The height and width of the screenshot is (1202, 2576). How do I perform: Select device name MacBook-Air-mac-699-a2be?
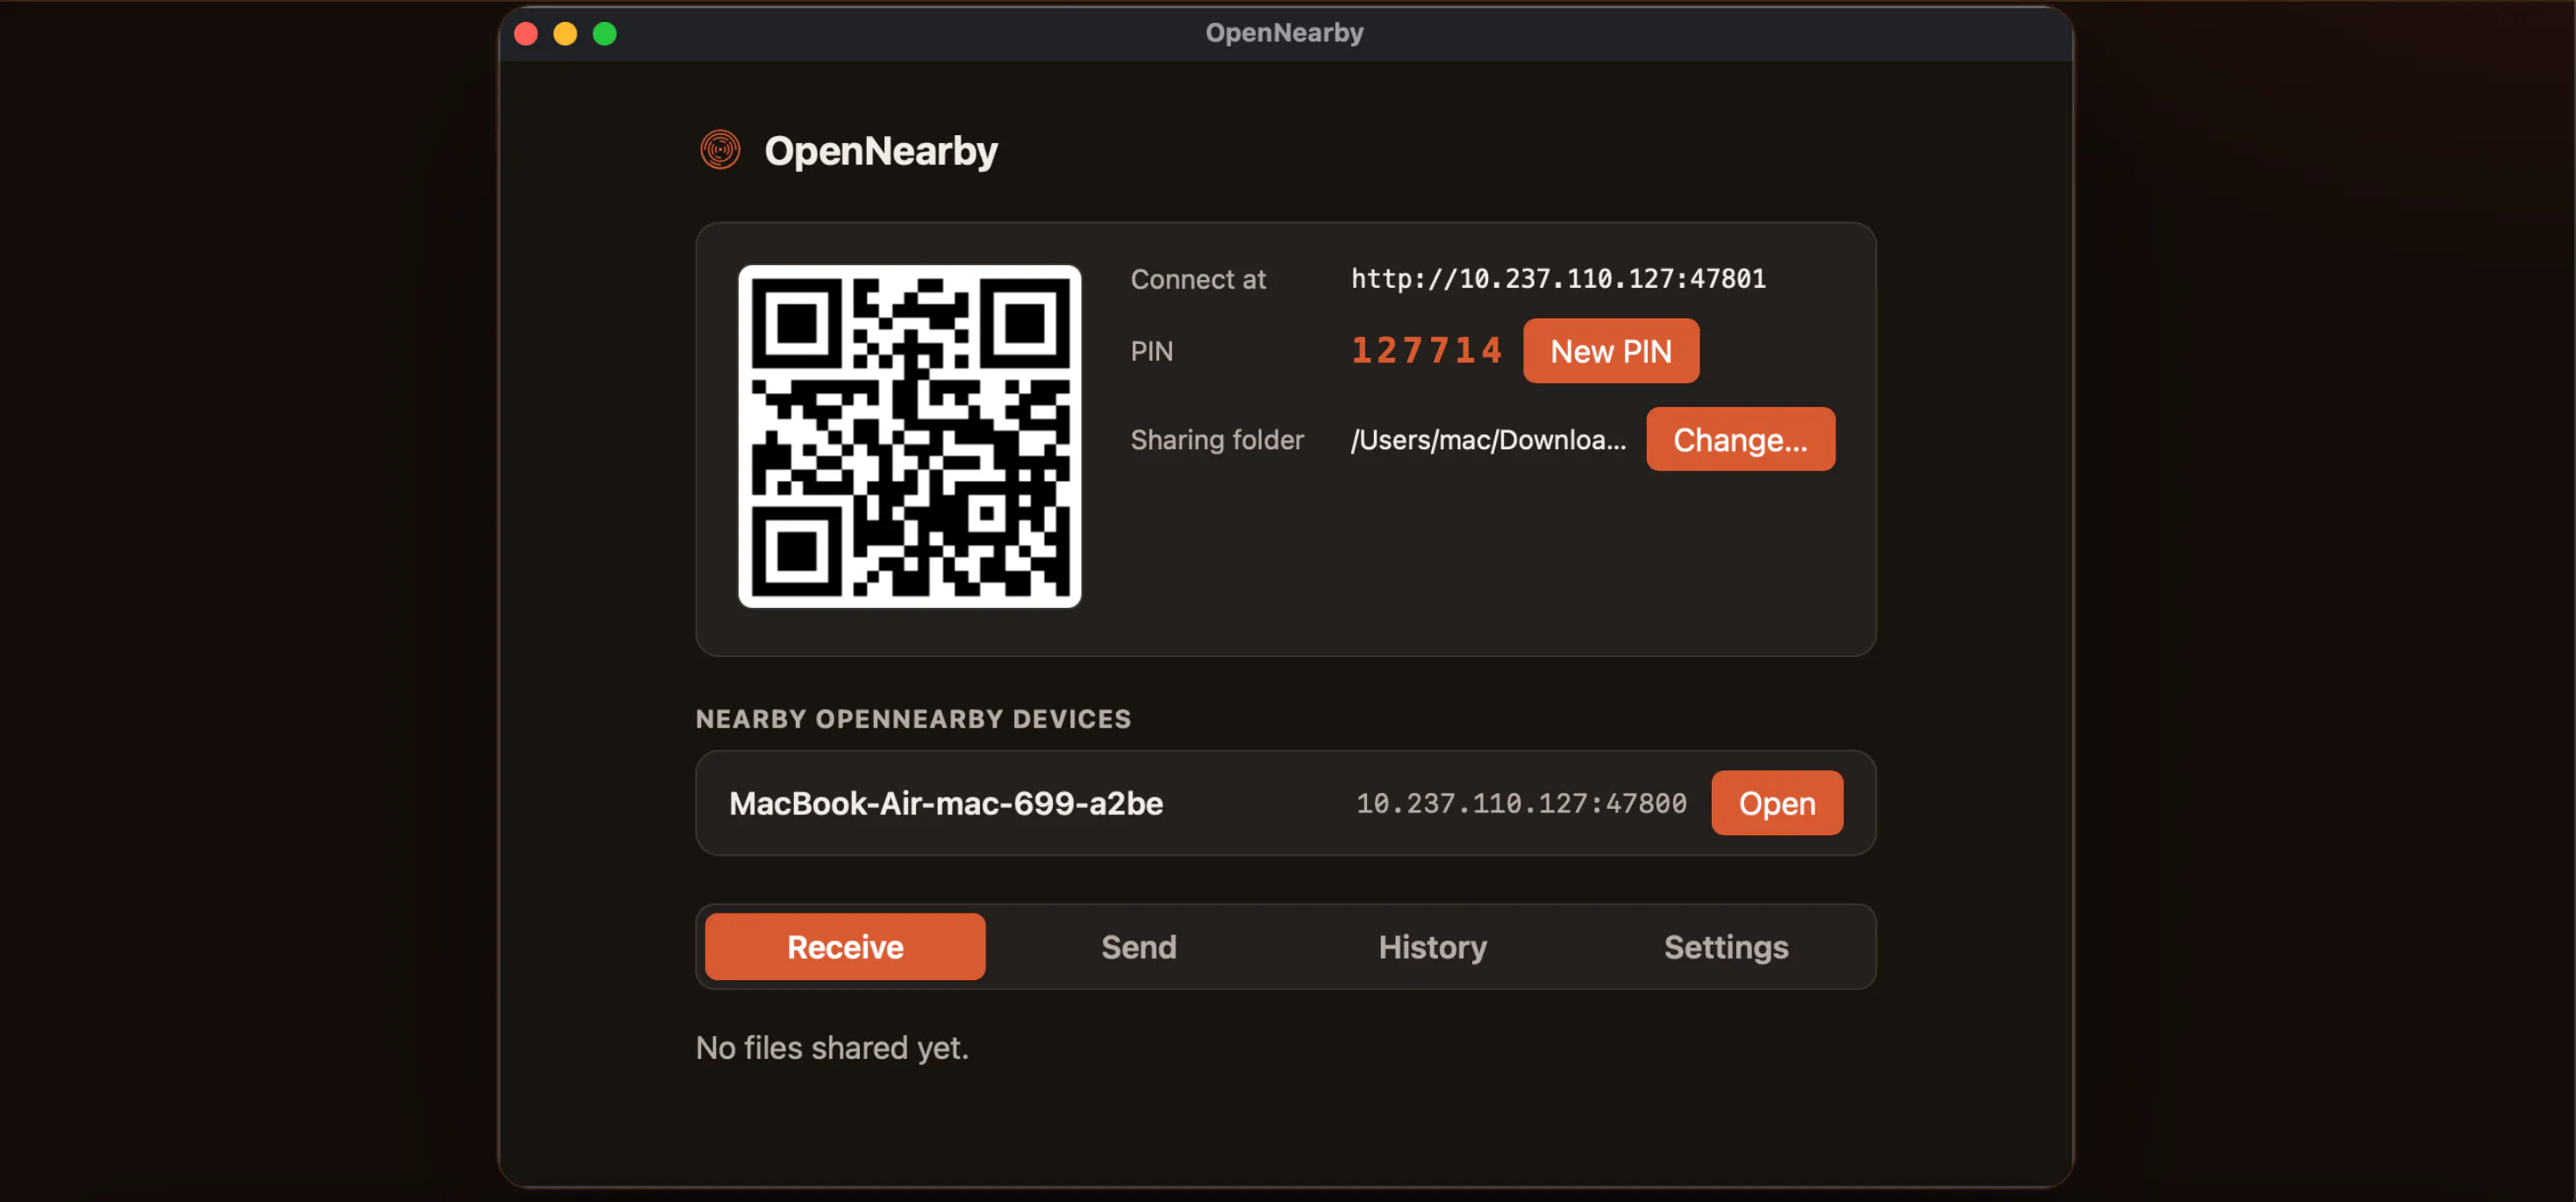click(946, 803)
